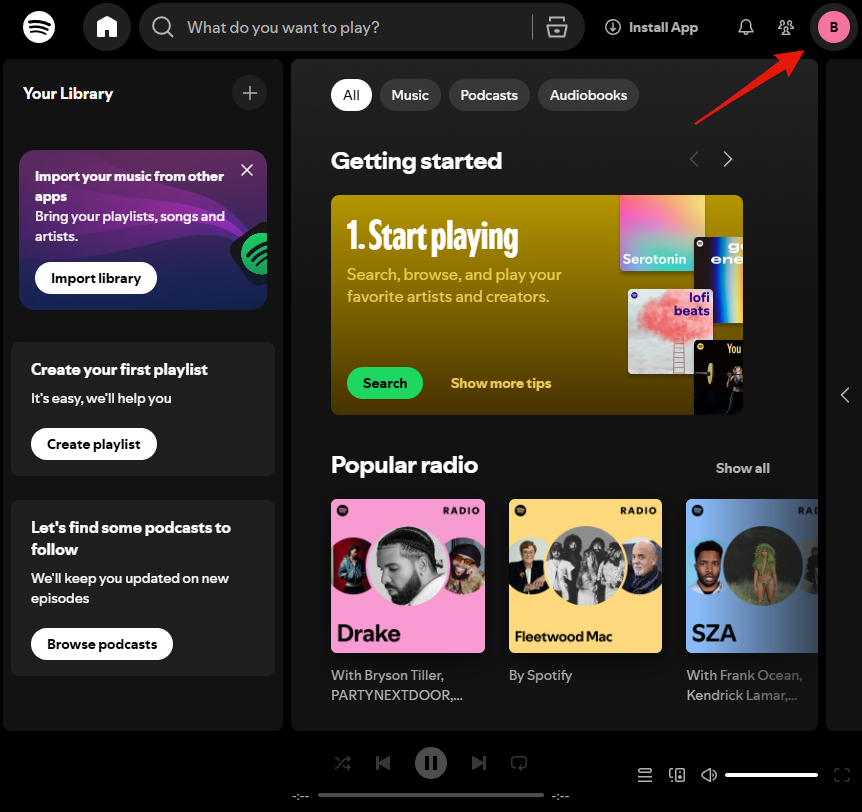
Task: Click the Install App download icon
Action: pyautogui.click(x=612, y=27)
